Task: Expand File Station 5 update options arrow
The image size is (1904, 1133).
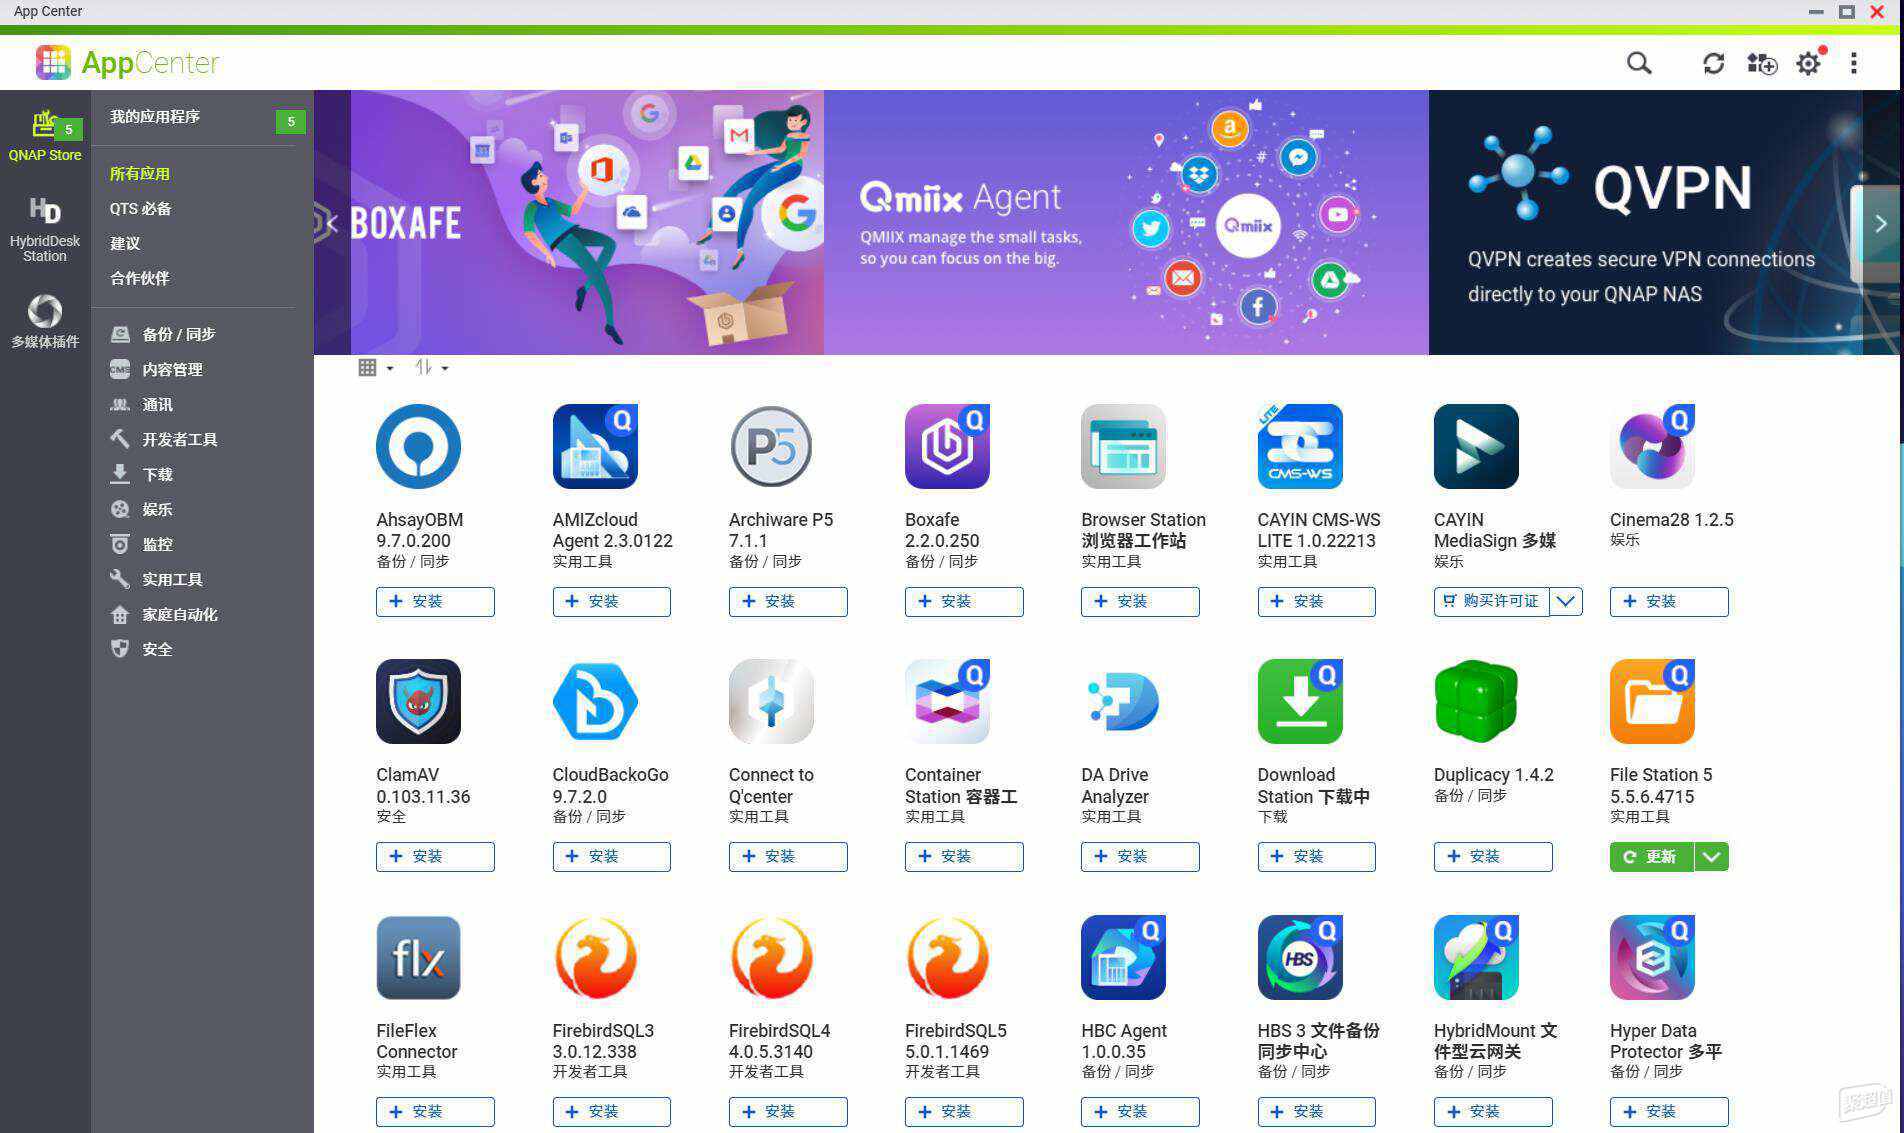Action: click(x=1711, y=857)
